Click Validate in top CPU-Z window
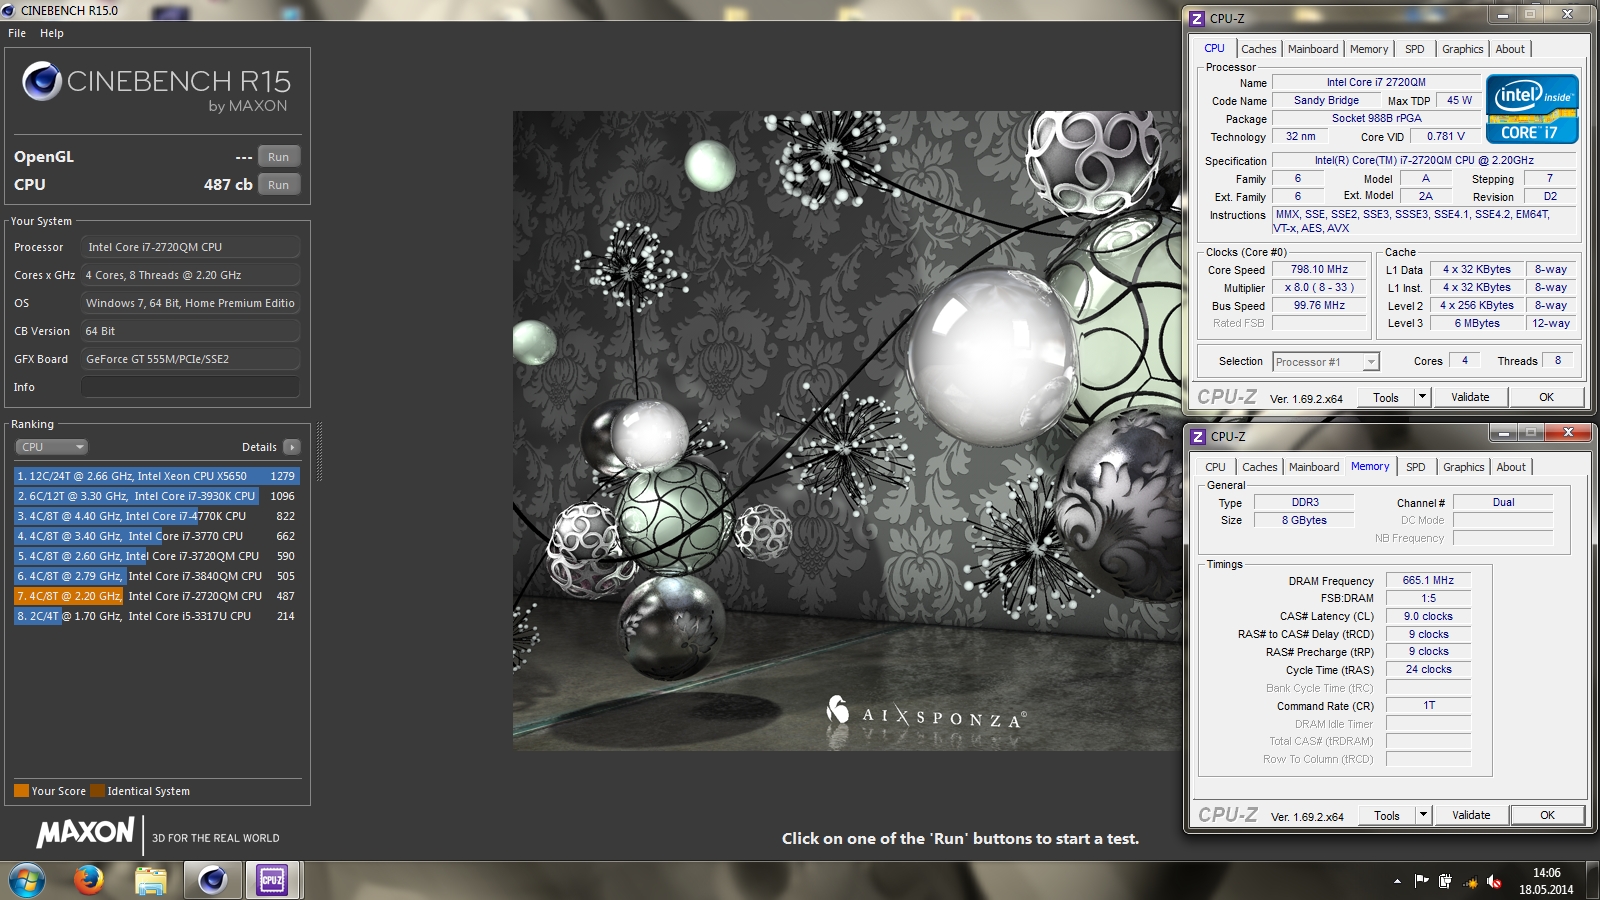Viewport: 1600px width, 900px height. coord(1470,397)
